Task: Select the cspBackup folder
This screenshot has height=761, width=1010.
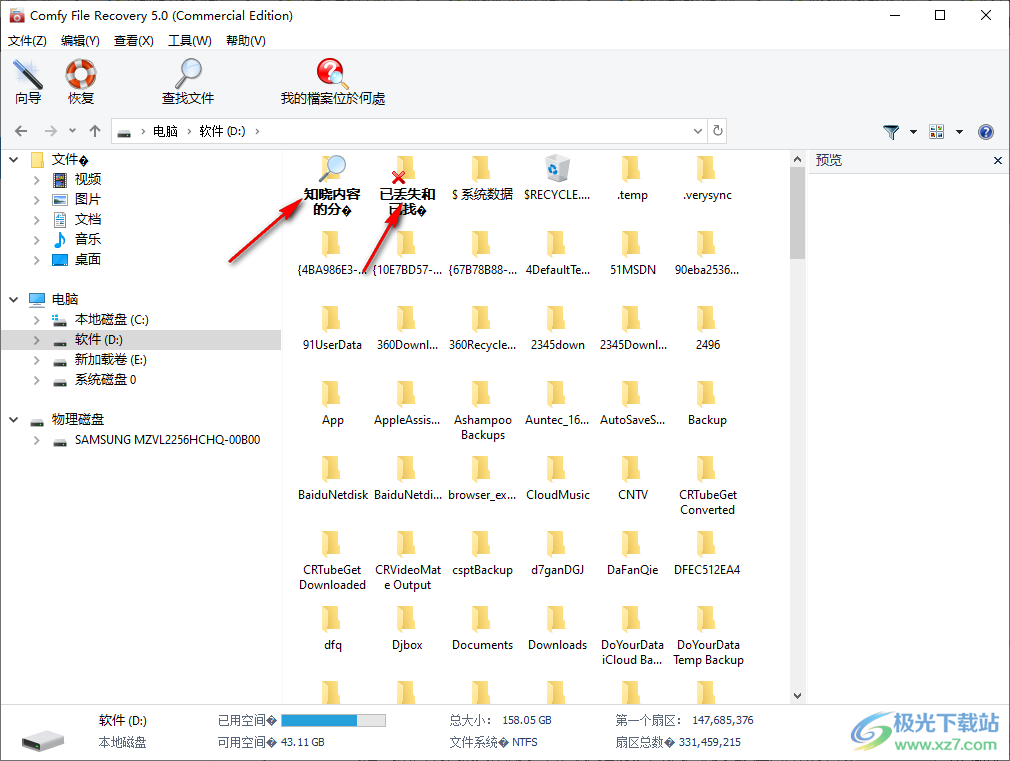Action: pyautogui.click(x=482, y=553)
